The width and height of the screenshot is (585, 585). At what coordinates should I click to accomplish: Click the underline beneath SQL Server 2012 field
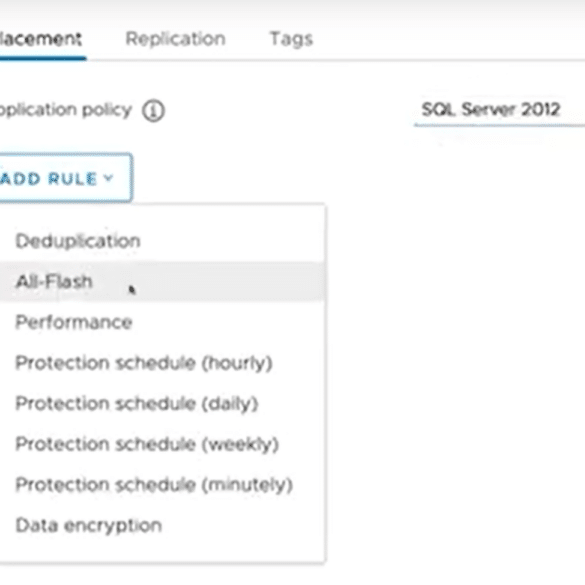[499, 125]
